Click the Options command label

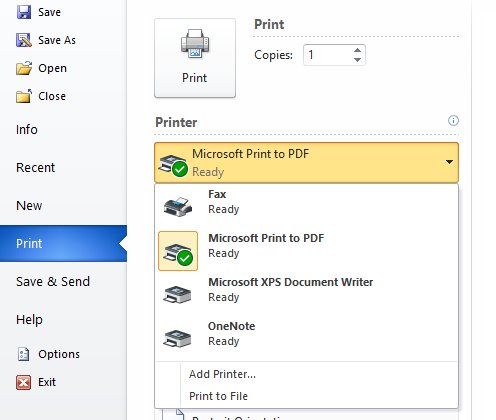coord(59,354)
